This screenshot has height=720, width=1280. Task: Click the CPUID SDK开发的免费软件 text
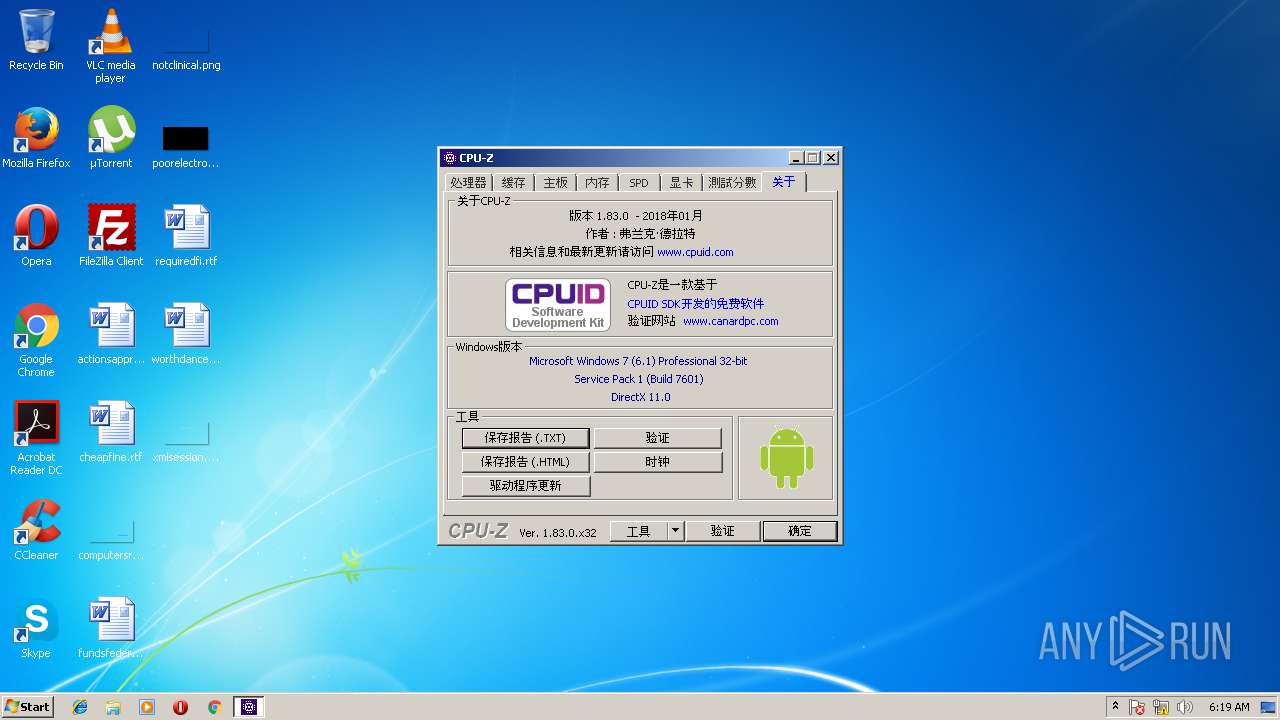[x=695, y=303]
